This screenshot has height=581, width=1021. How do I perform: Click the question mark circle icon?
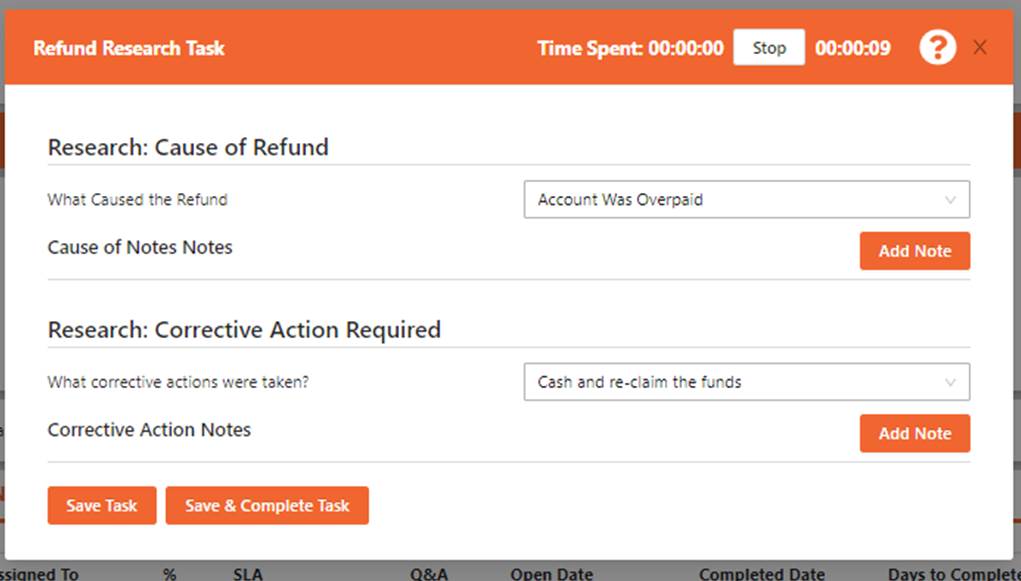tap(937, 46)
